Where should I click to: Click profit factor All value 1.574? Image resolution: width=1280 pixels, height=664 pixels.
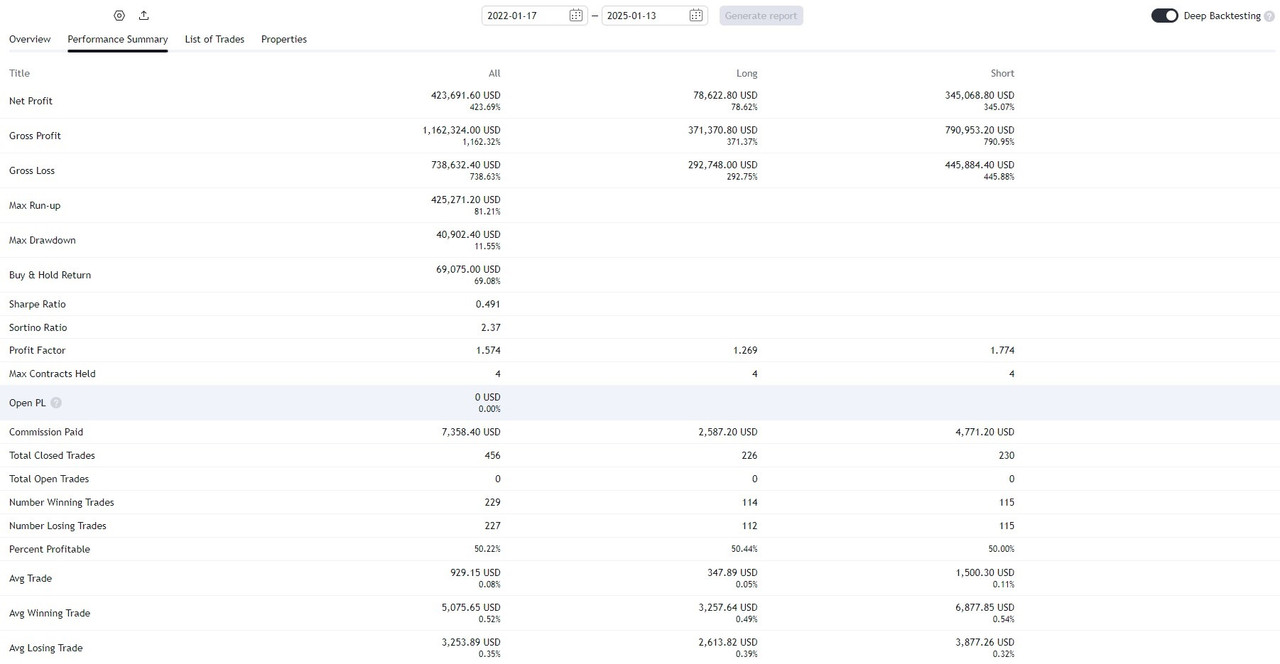tap(489, 351)
